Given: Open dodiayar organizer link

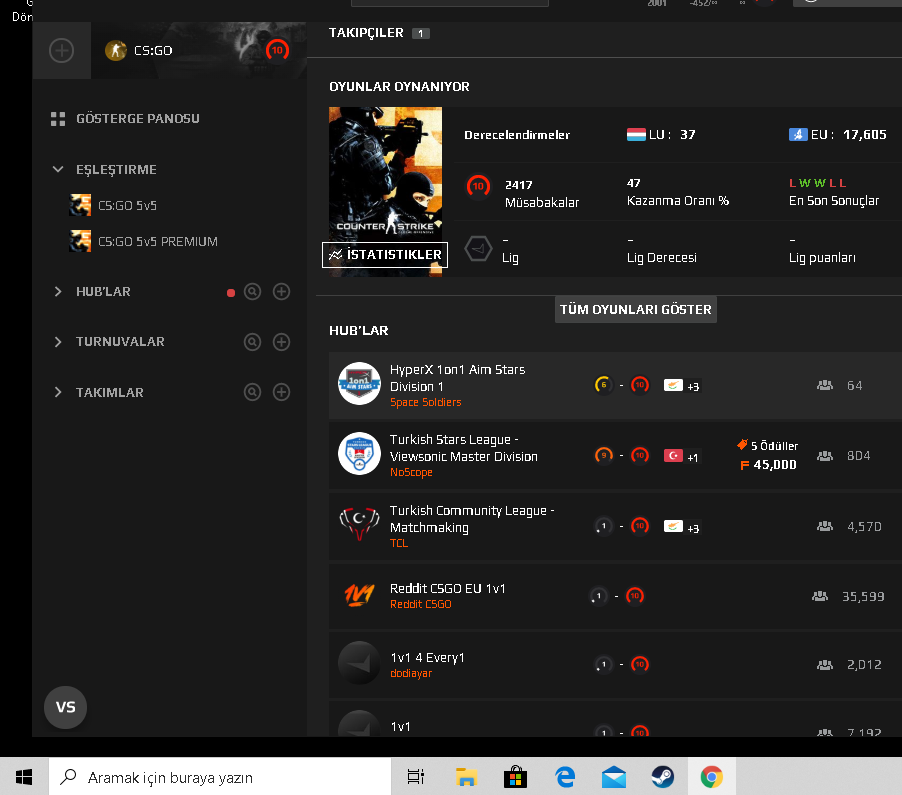Looking at the screenshot, I should point(411,673).
